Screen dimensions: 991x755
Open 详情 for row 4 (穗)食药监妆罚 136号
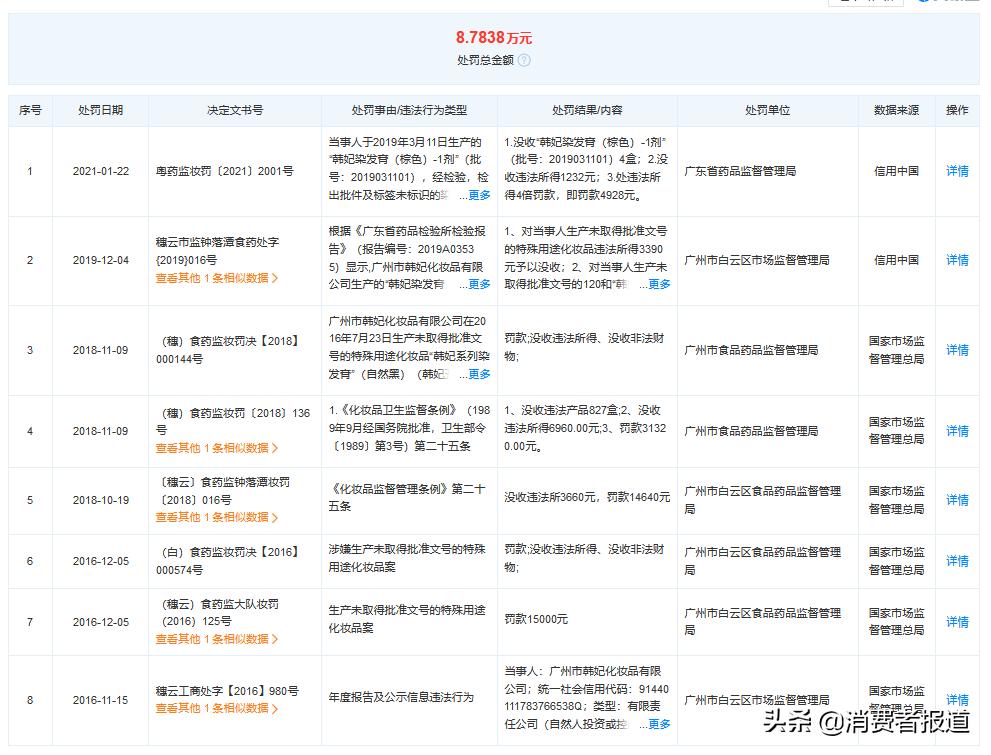point(957,430)
